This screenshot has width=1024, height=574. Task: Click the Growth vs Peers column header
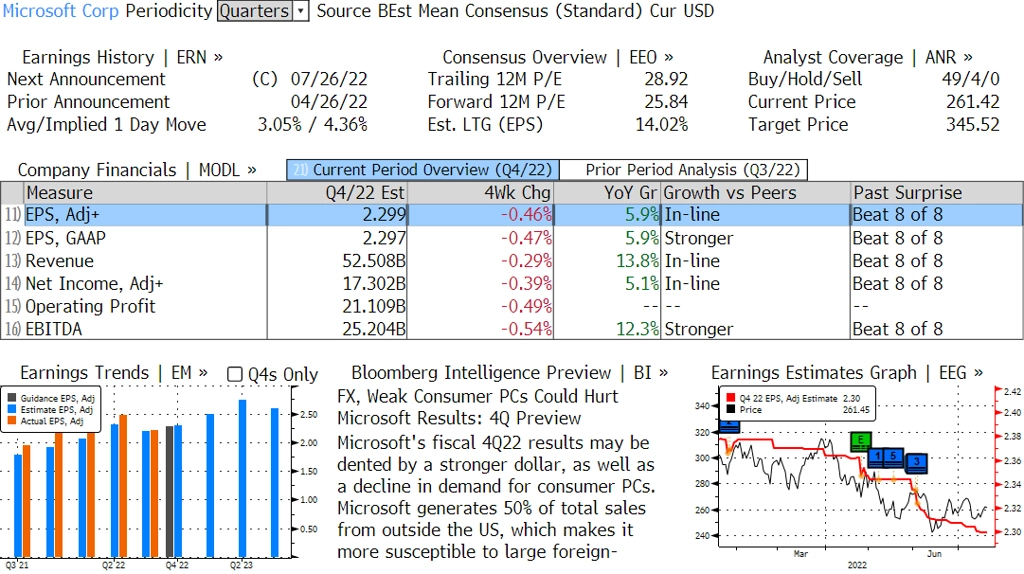tap(756, 193)
